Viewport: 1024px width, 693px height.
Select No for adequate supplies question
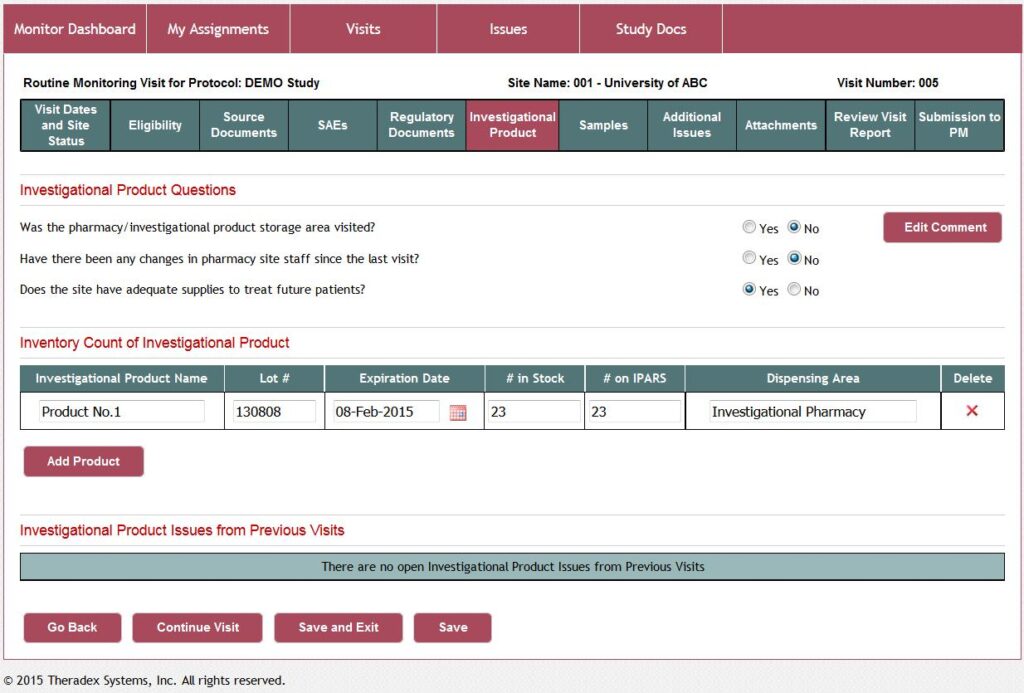794,290
